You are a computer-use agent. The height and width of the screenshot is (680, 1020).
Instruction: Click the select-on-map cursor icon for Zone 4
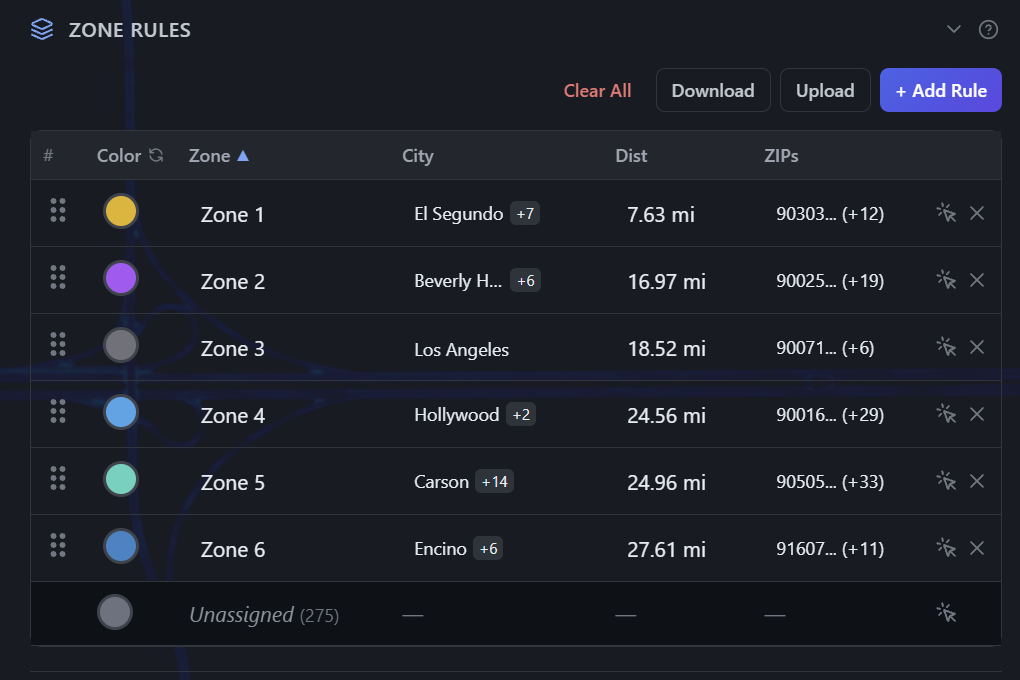coord(946,414)
